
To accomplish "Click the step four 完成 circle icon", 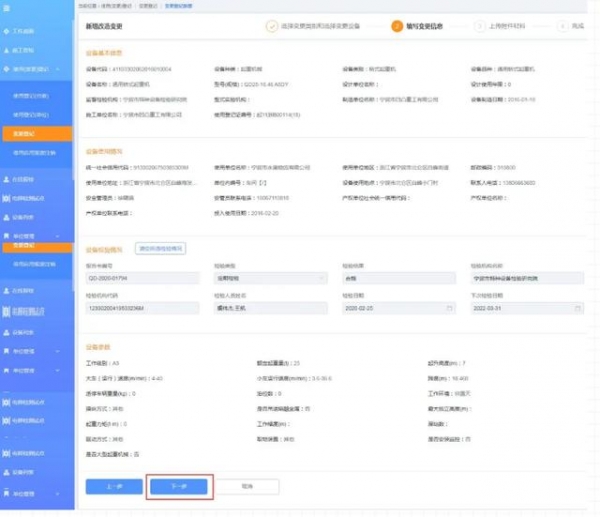I will 563,26.
